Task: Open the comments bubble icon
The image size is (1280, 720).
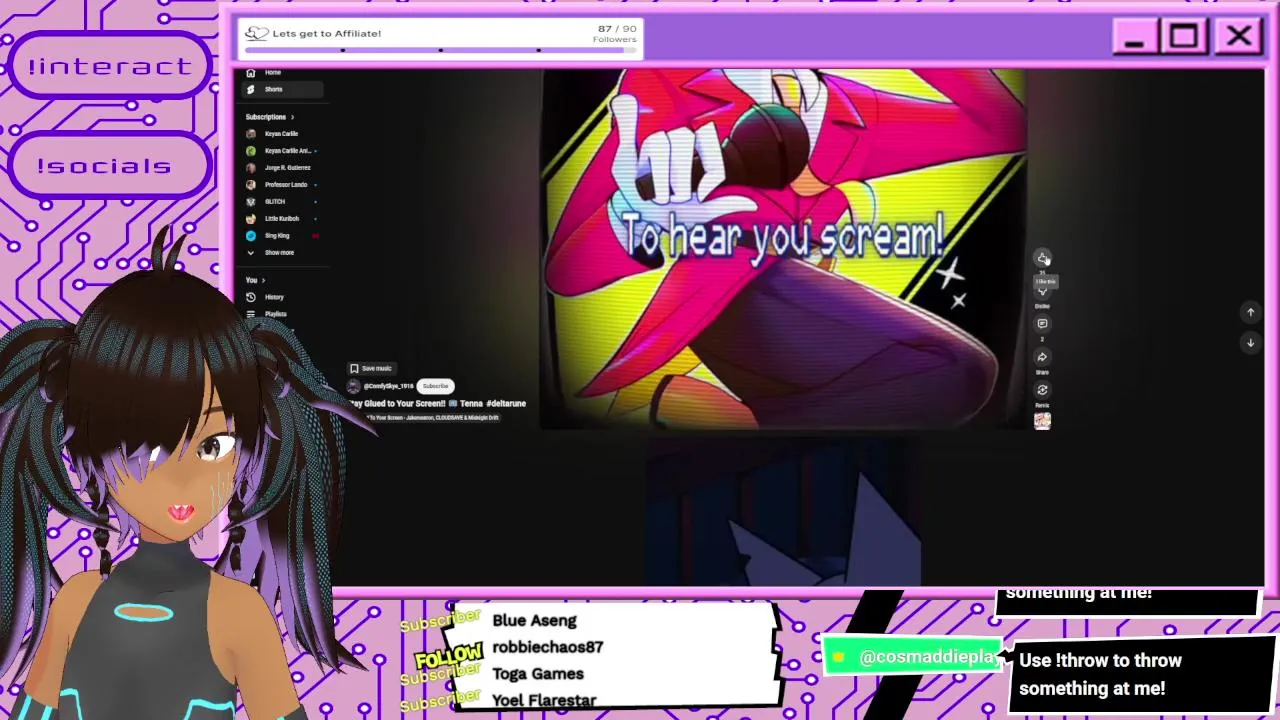Action: [x=1042, y=324]
